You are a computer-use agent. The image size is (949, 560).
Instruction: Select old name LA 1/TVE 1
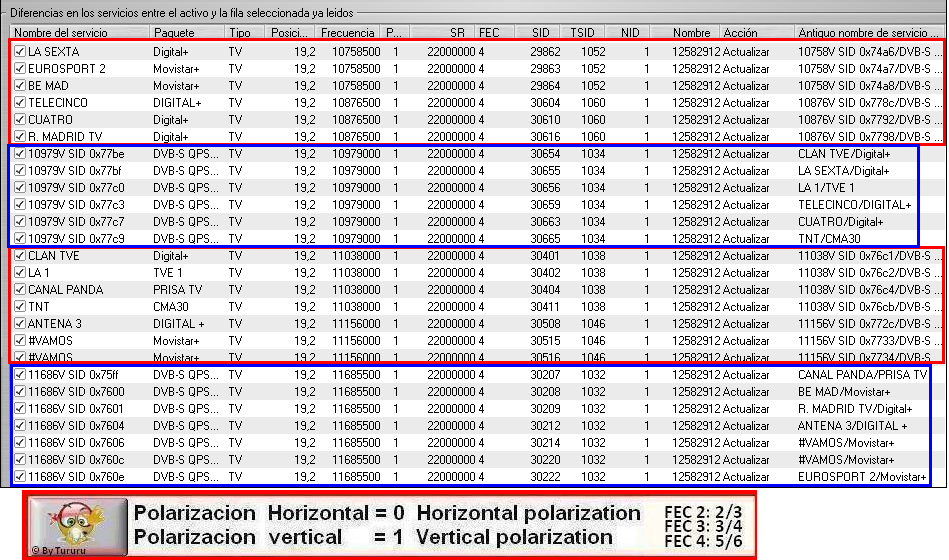[826, 188]
